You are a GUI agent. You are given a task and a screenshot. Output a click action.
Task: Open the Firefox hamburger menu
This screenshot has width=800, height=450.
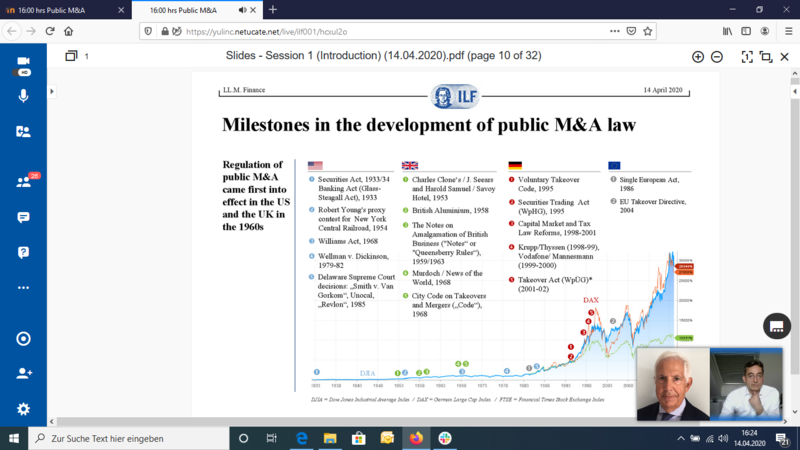point(789,31)
